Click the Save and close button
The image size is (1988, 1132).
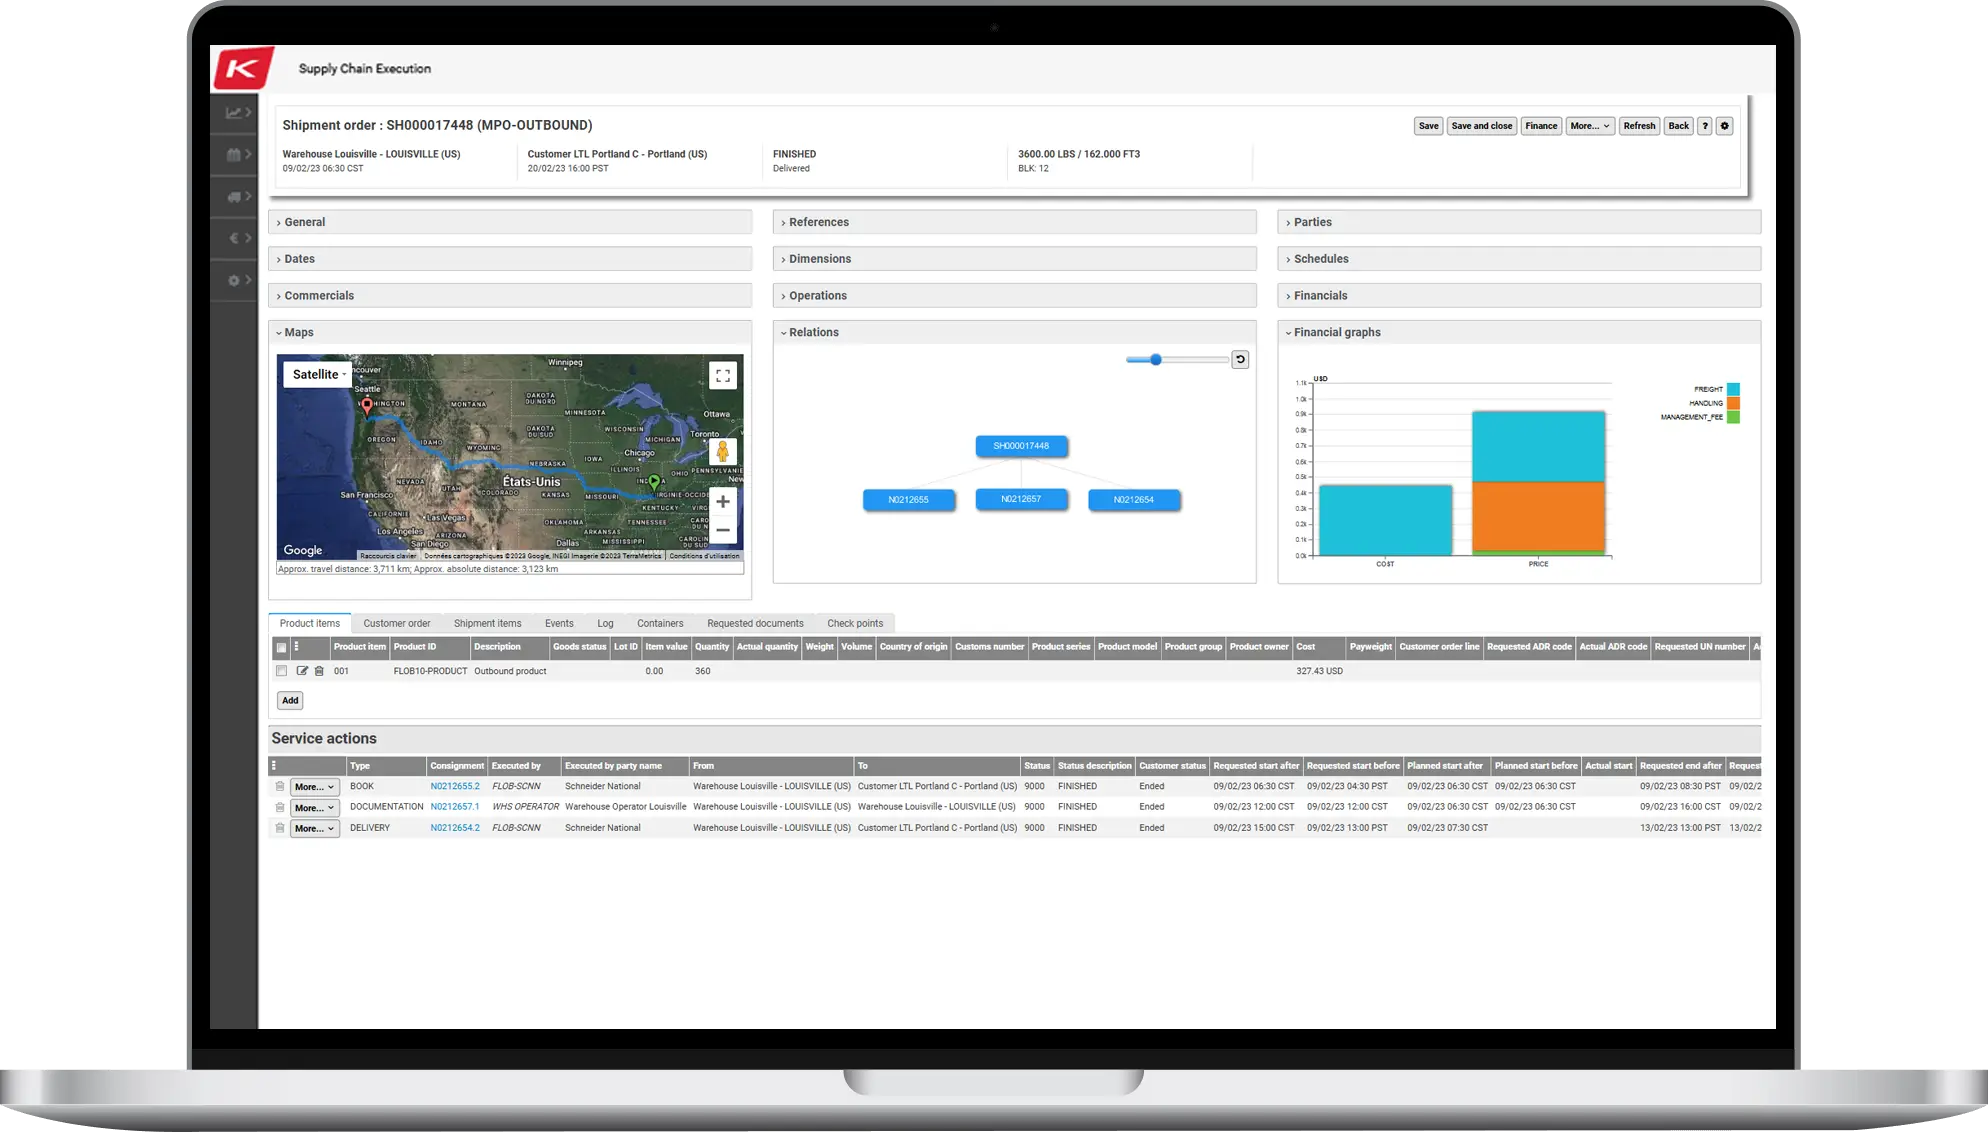click(x=1481, y=126)
